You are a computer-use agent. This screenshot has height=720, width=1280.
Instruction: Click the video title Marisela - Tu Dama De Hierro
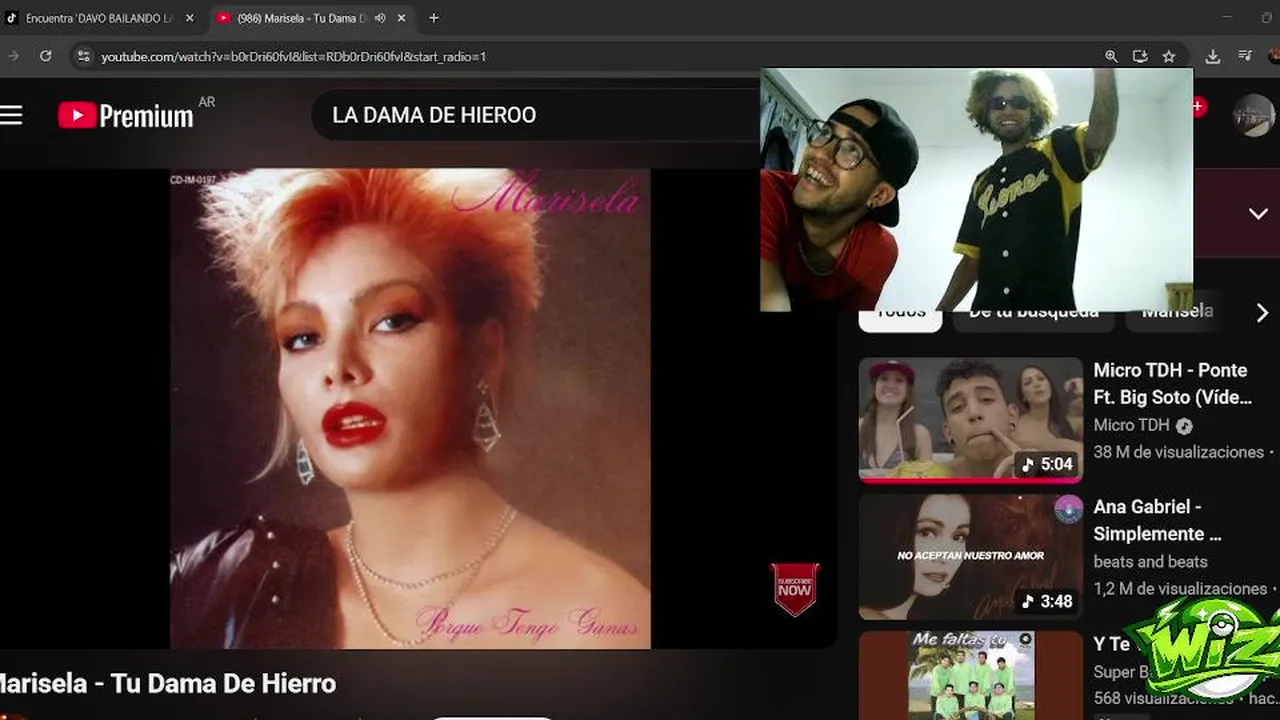[167, 684]
